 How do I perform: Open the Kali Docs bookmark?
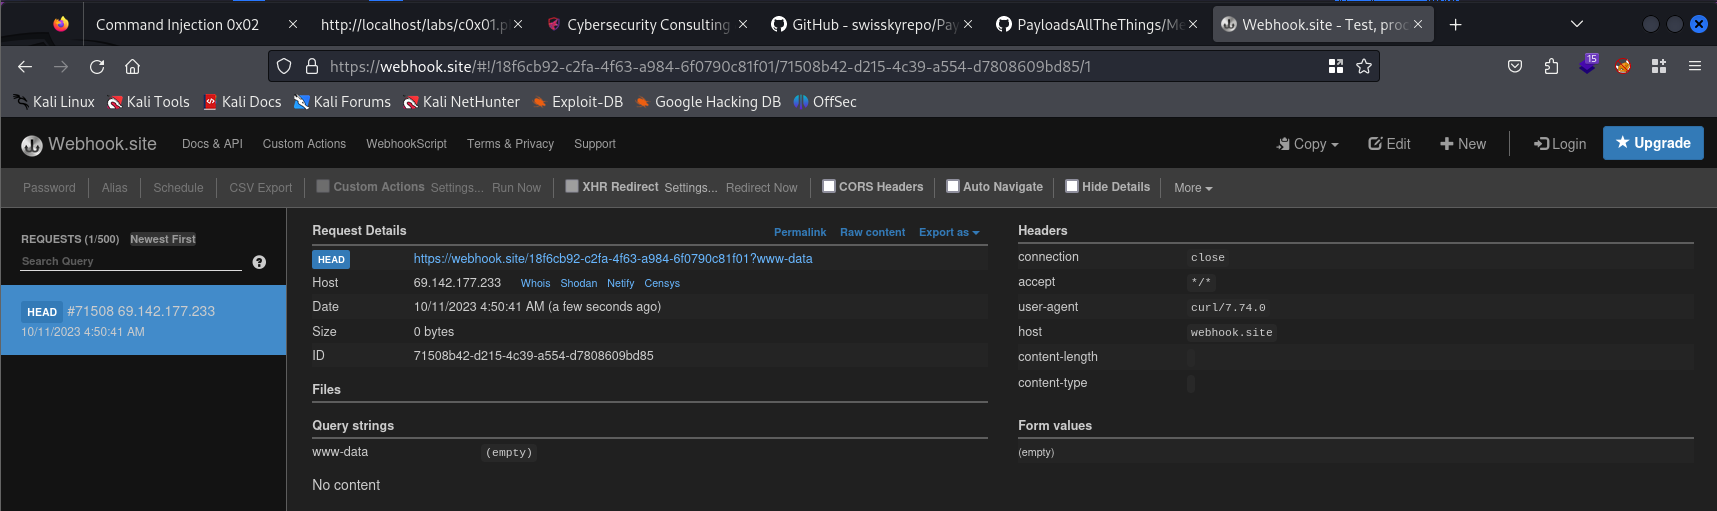coord(242,102)
